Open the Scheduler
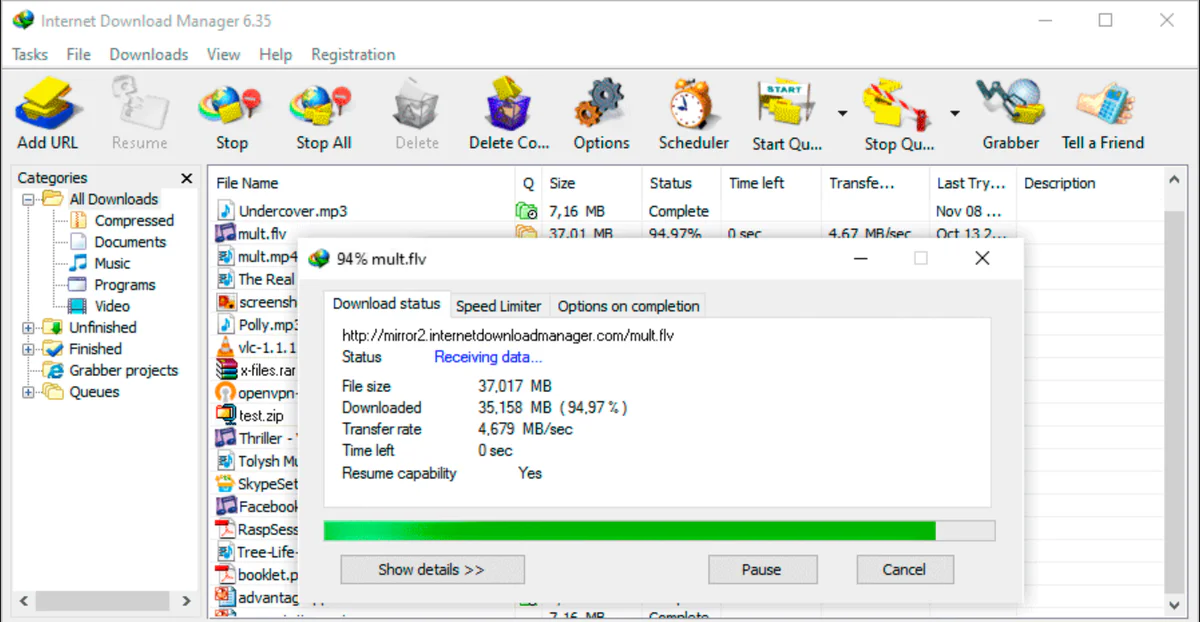 coord(691,105)
